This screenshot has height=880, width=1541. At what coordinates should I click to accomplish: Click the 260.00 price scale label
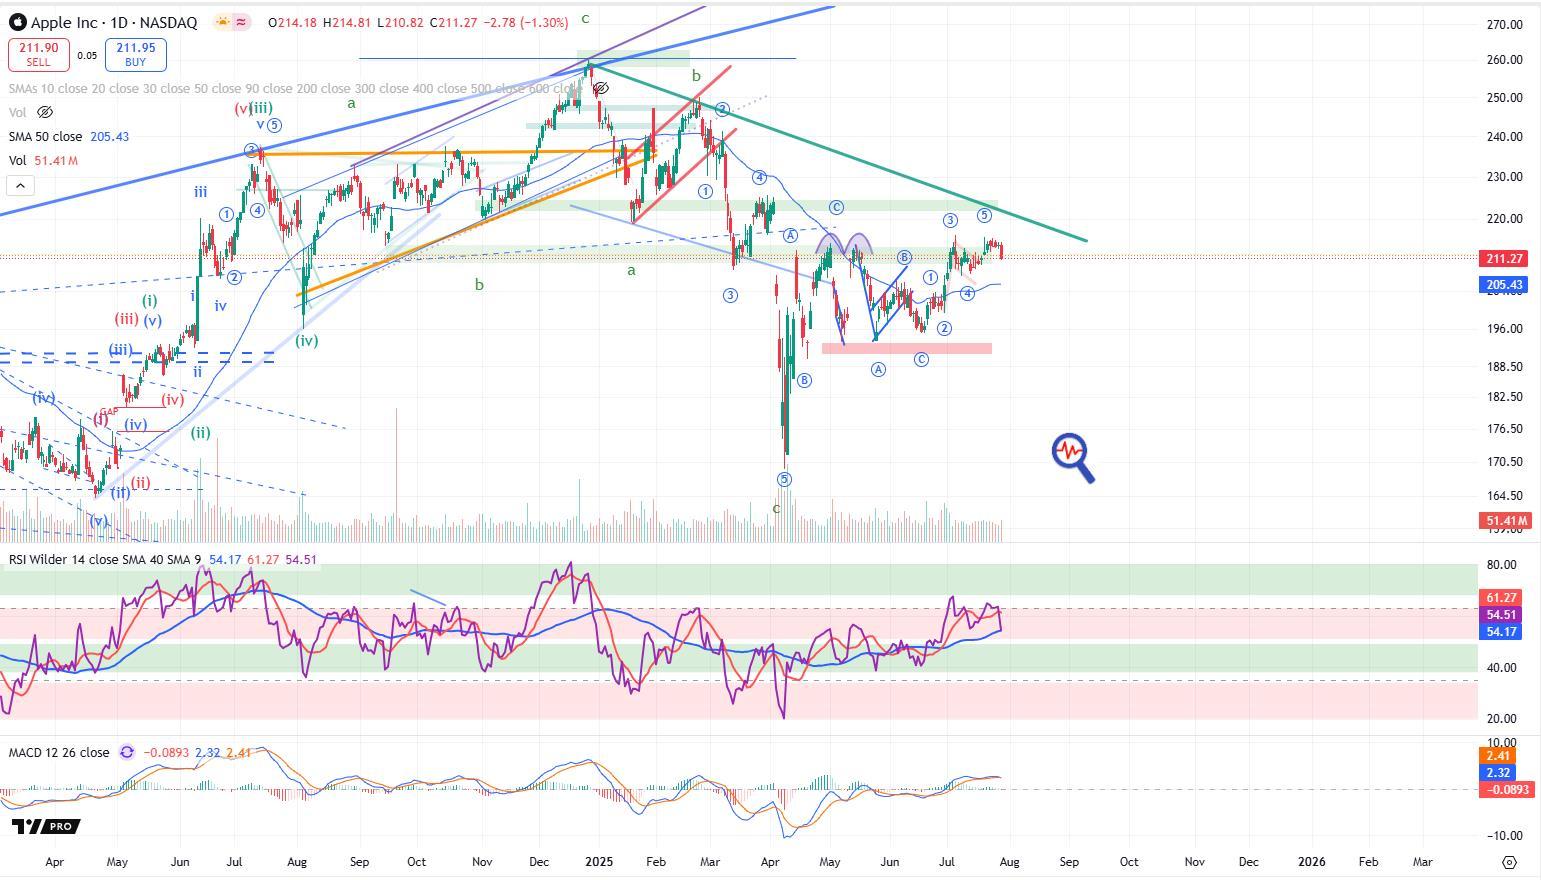tap(1504, 60)
